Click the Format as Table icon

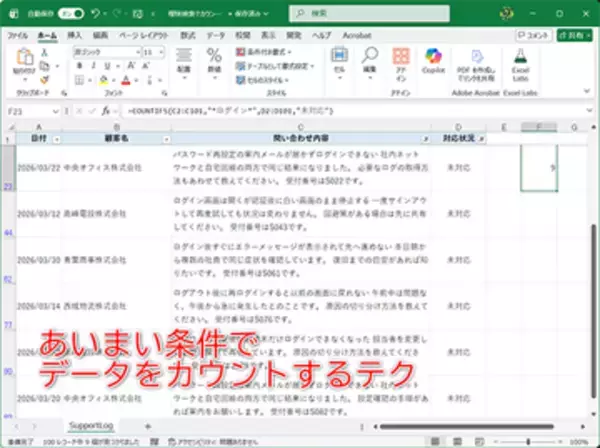point(240,66)
